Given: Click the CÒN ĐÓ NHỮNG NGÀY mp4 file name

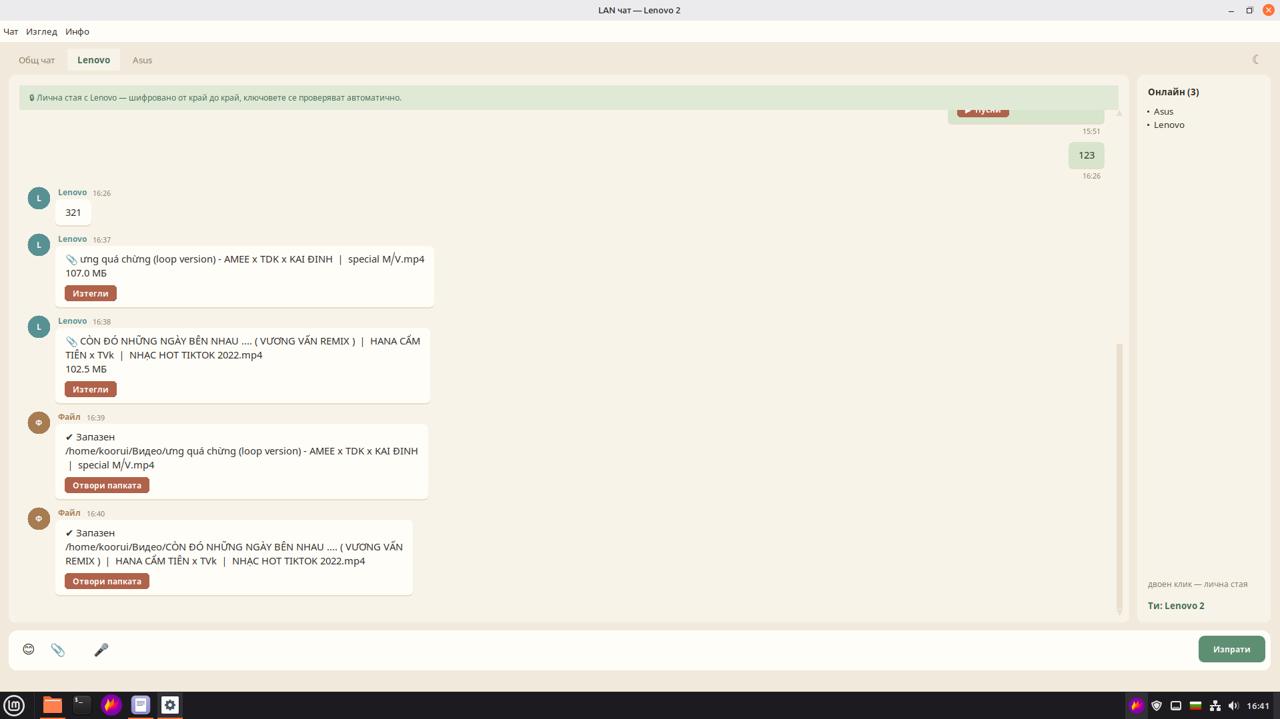Looking at the screenshot, I should pyautogui.click(x=243, y=348).
